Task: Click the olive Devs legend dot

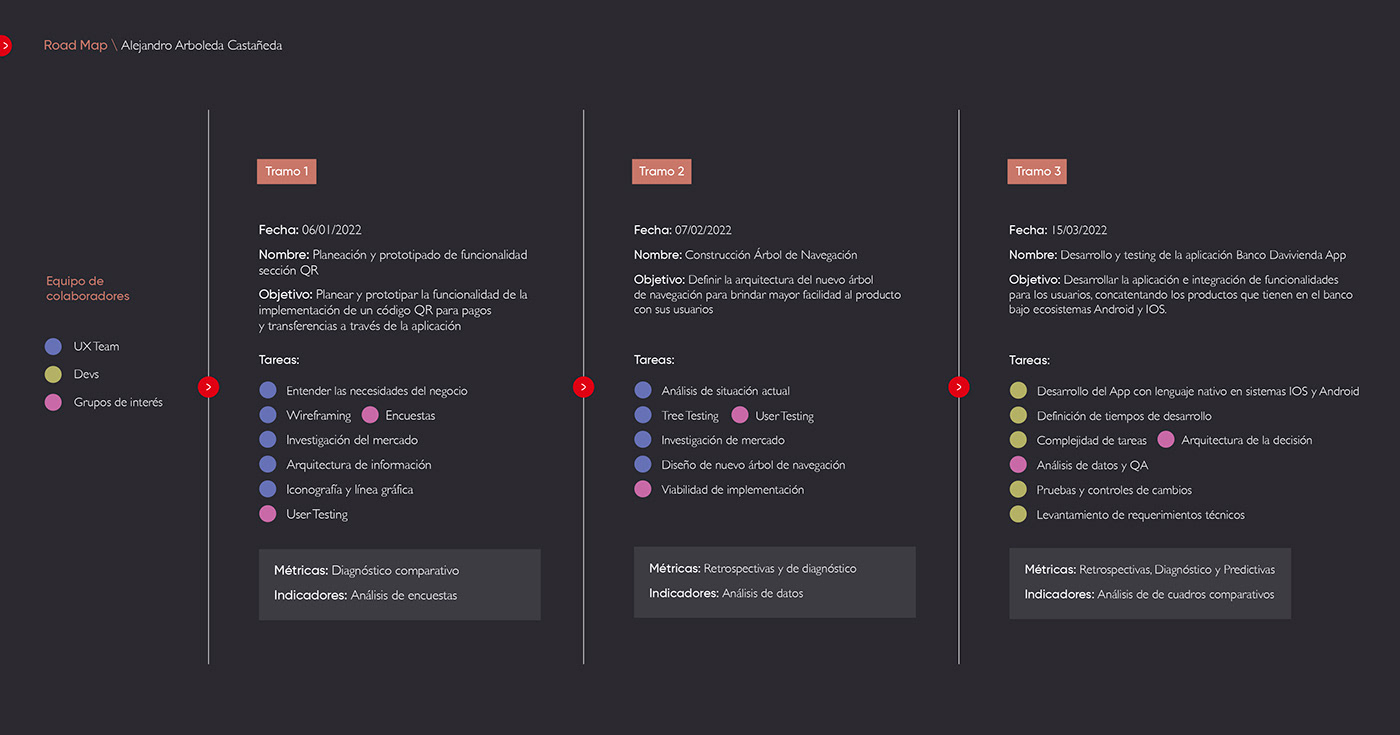Action: coord(54,375)
